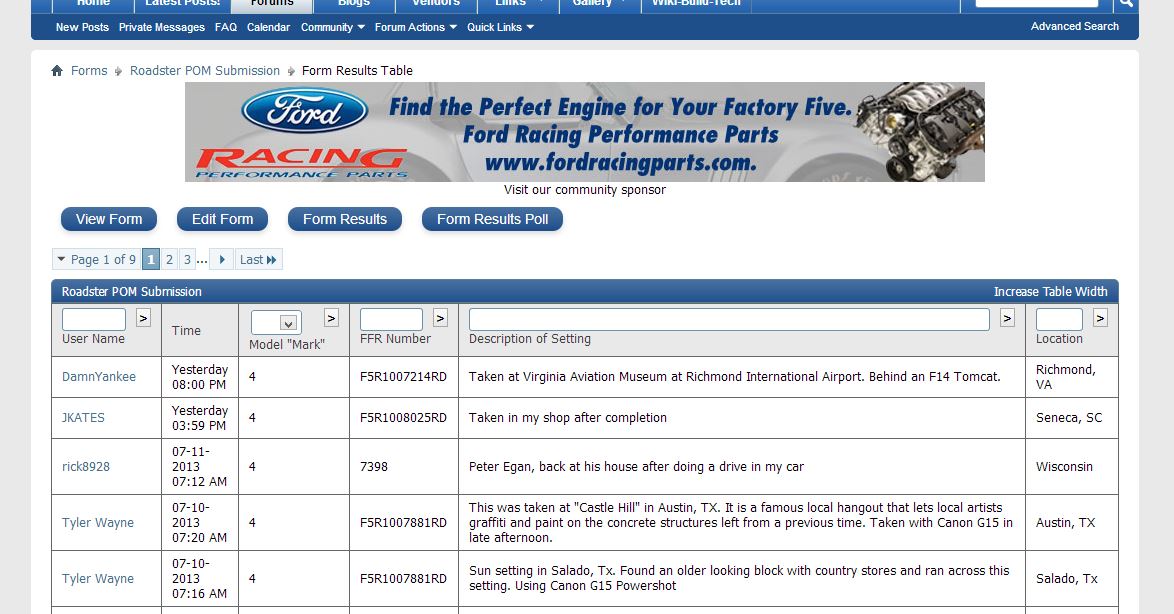Select 'Yesterday 08:00 PM' time cell
Image resolution: width=1174 pixels, height=614 pixels.
(200, 377)
